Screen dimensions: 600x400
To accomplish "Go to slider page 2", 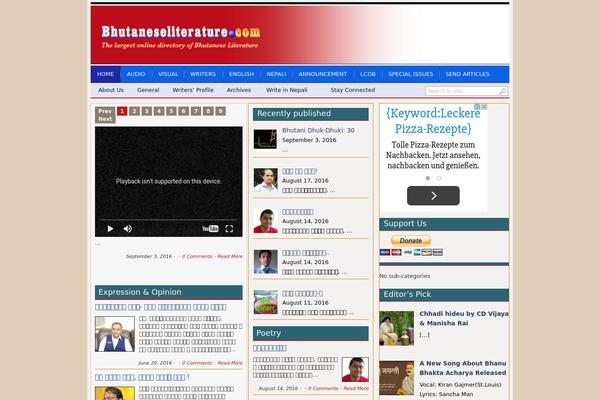I will click(x=134, y=111).
